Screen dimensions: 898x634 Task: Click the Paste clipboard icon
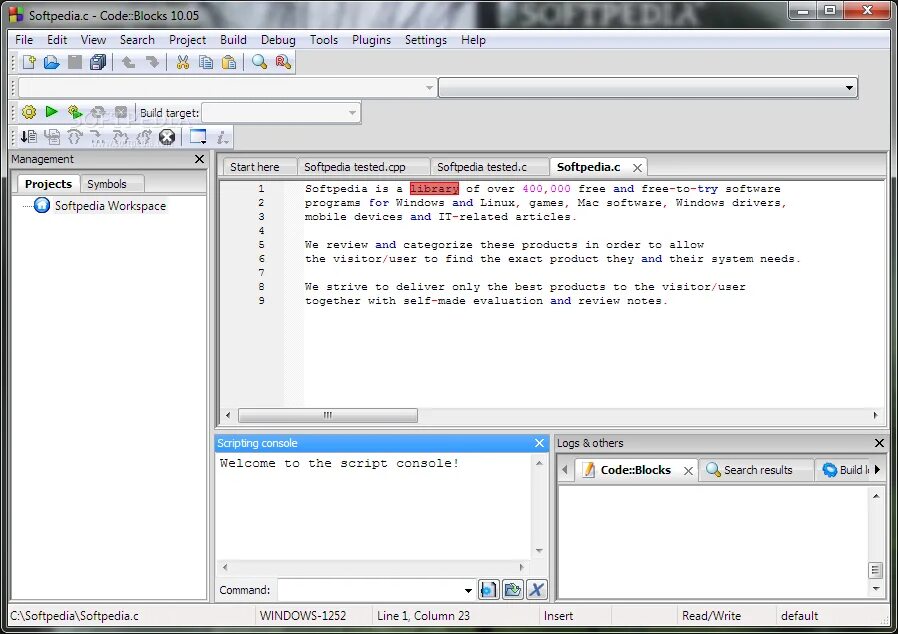(229, 62)
